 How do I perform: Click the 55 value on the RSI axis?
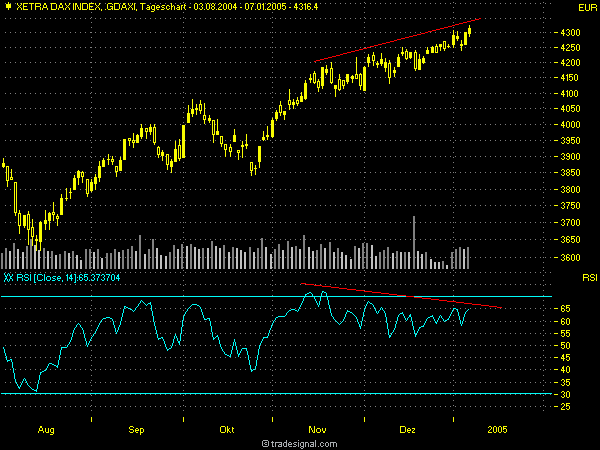pyautogui.click(x=565, y=334)
